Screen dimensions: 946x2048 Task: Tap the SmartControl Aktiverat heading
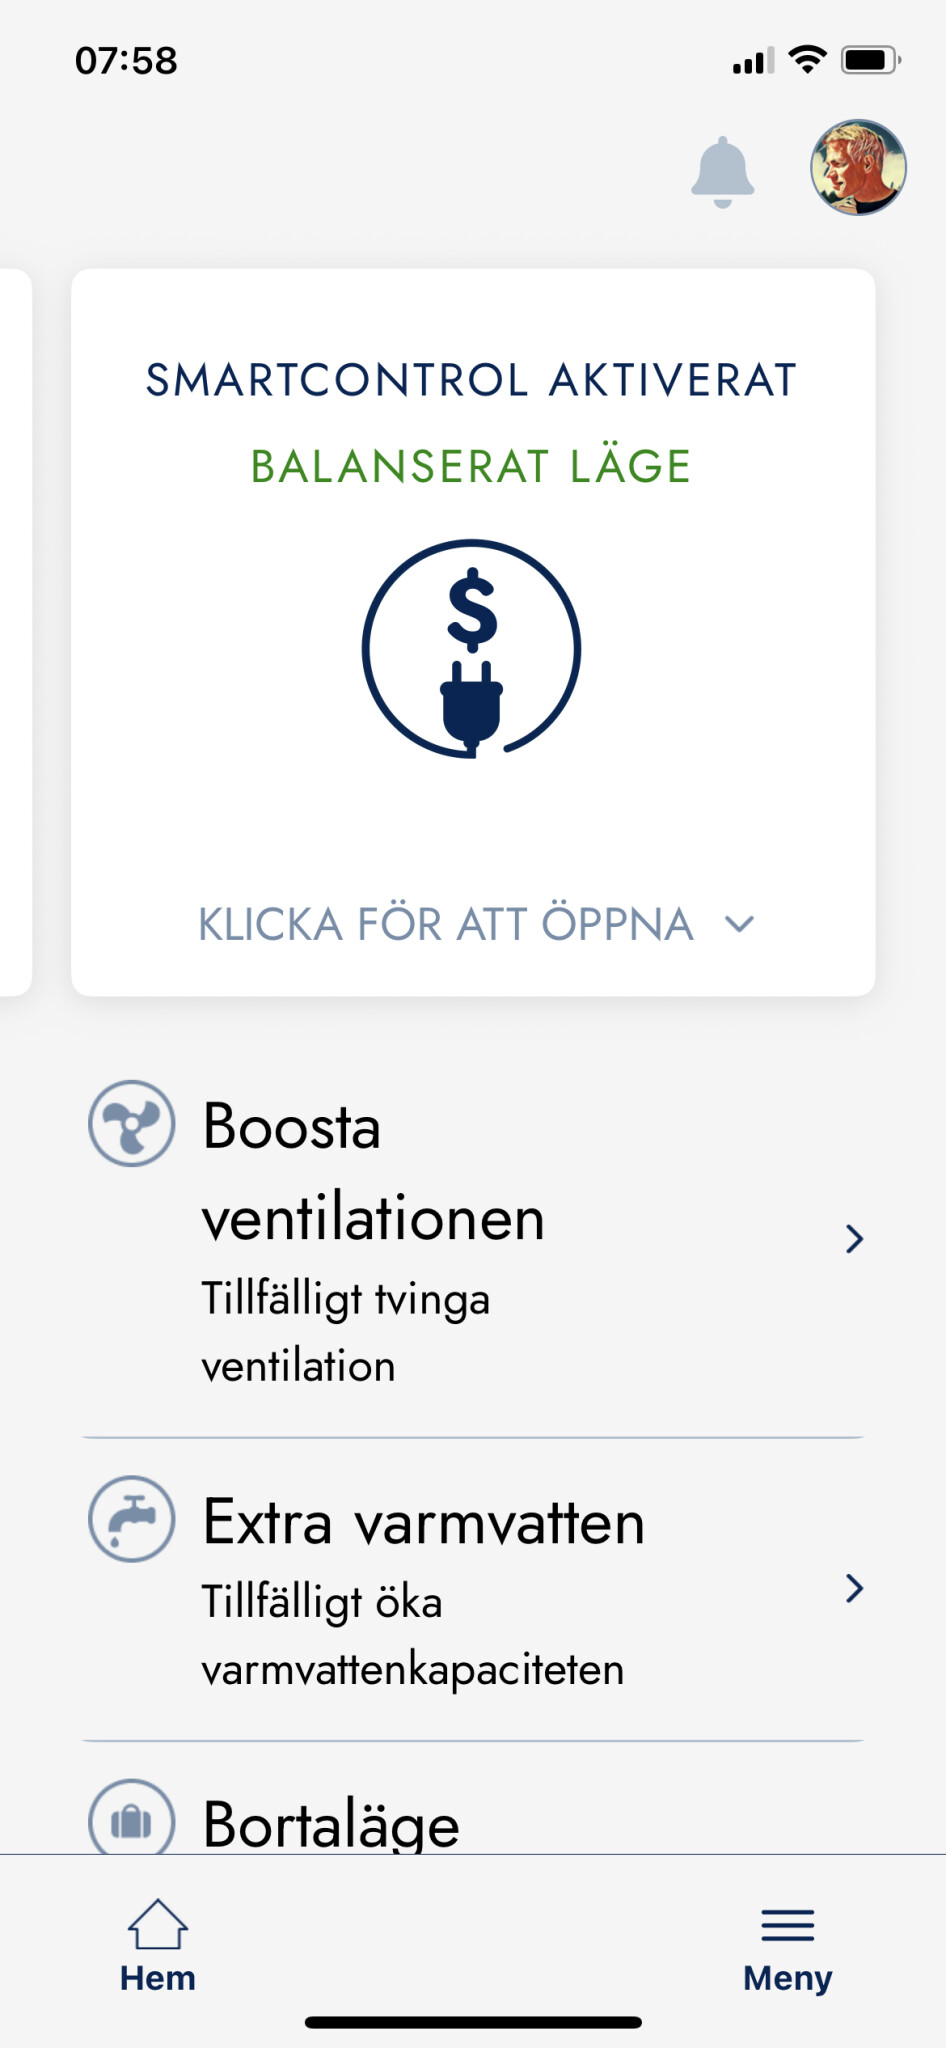coord(471,380)
